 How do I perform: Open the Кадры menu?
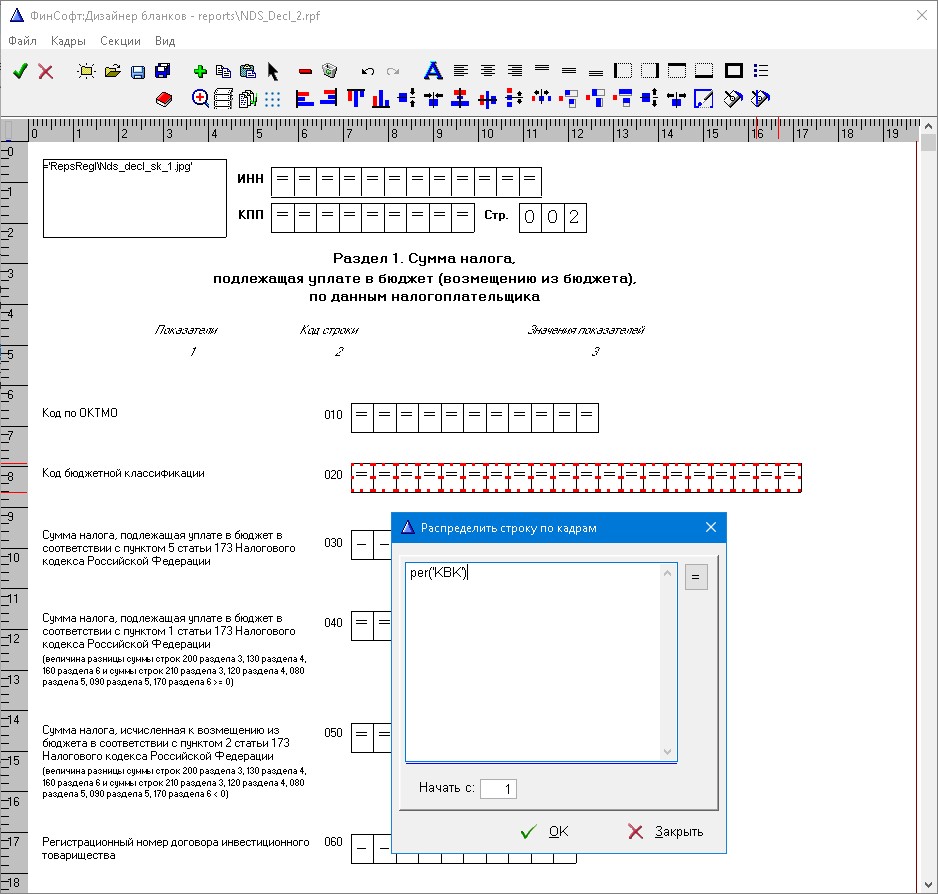(x=68, y=41)
